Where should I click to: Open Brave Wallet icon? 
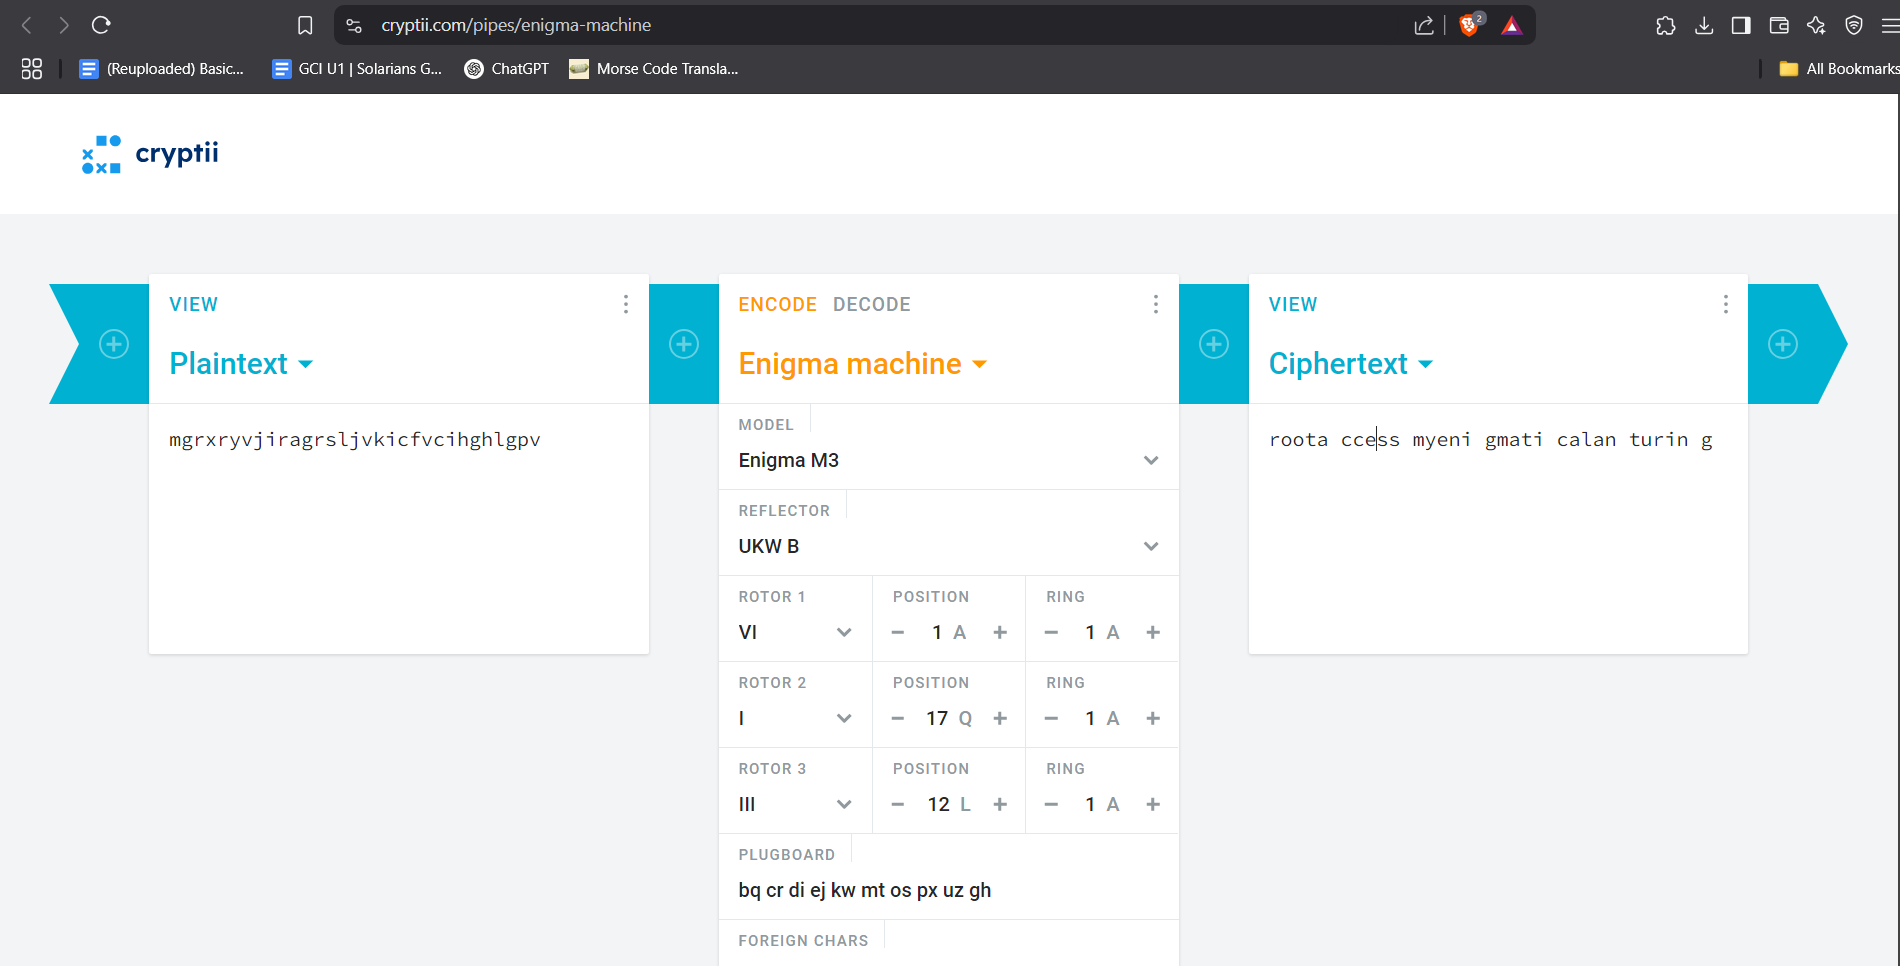click(x=1779, y=25)
